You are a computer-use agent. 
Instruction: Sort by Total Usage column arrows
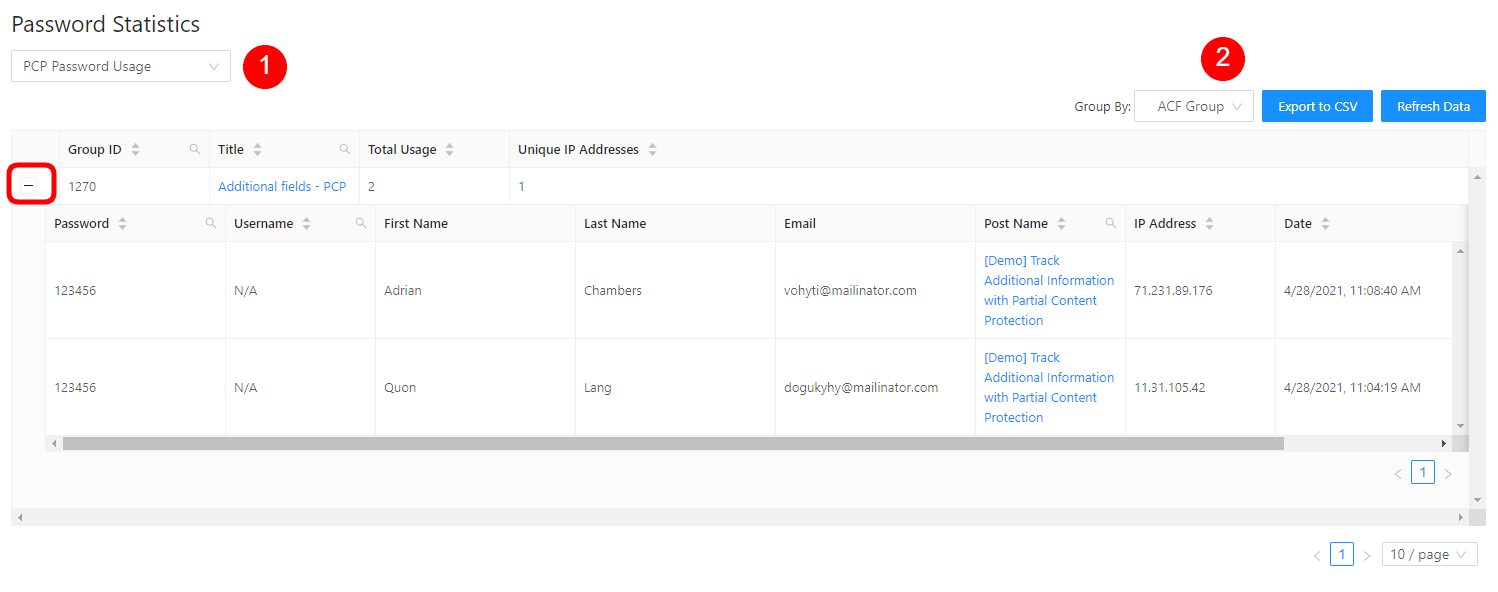(x=450, y=150)
